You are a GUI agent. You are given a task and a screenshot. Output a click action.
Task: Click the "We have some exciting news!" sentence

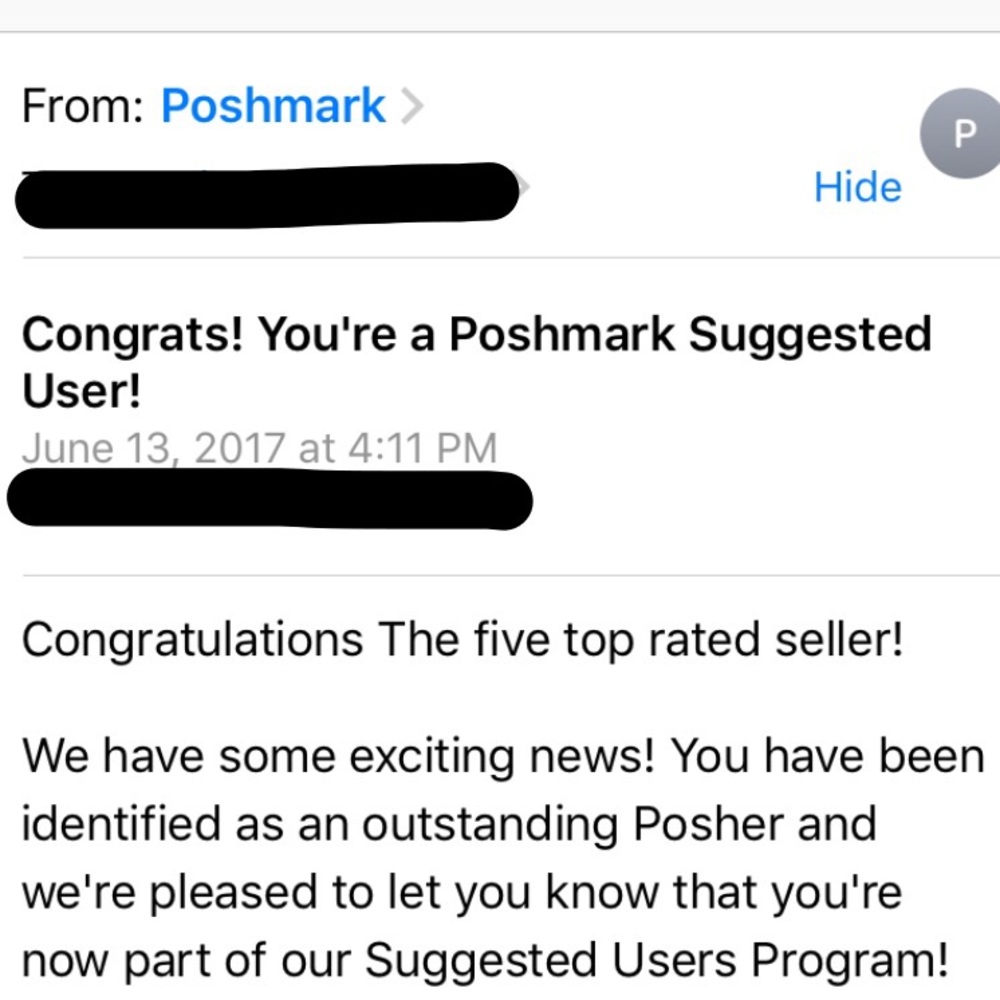pos(338,757)
